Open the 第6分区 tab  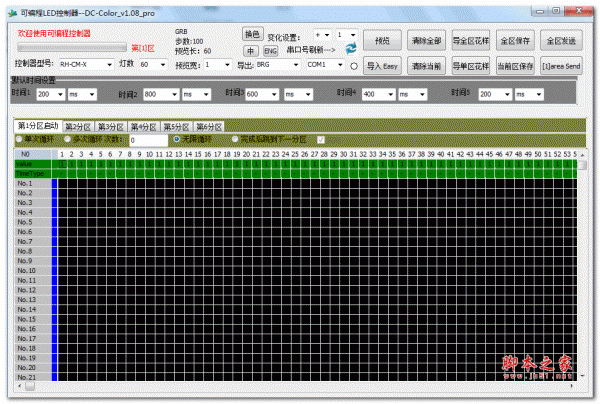(x=208, y=127)
